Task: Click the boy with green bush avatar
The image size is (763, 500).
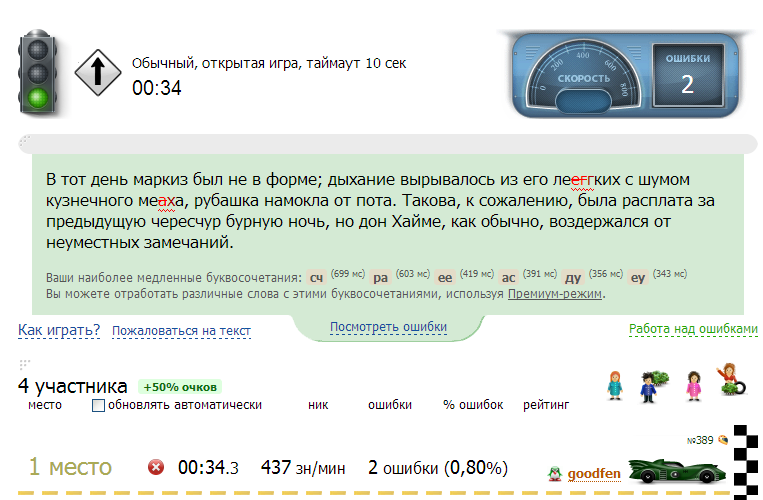Action: pos(653,386)
